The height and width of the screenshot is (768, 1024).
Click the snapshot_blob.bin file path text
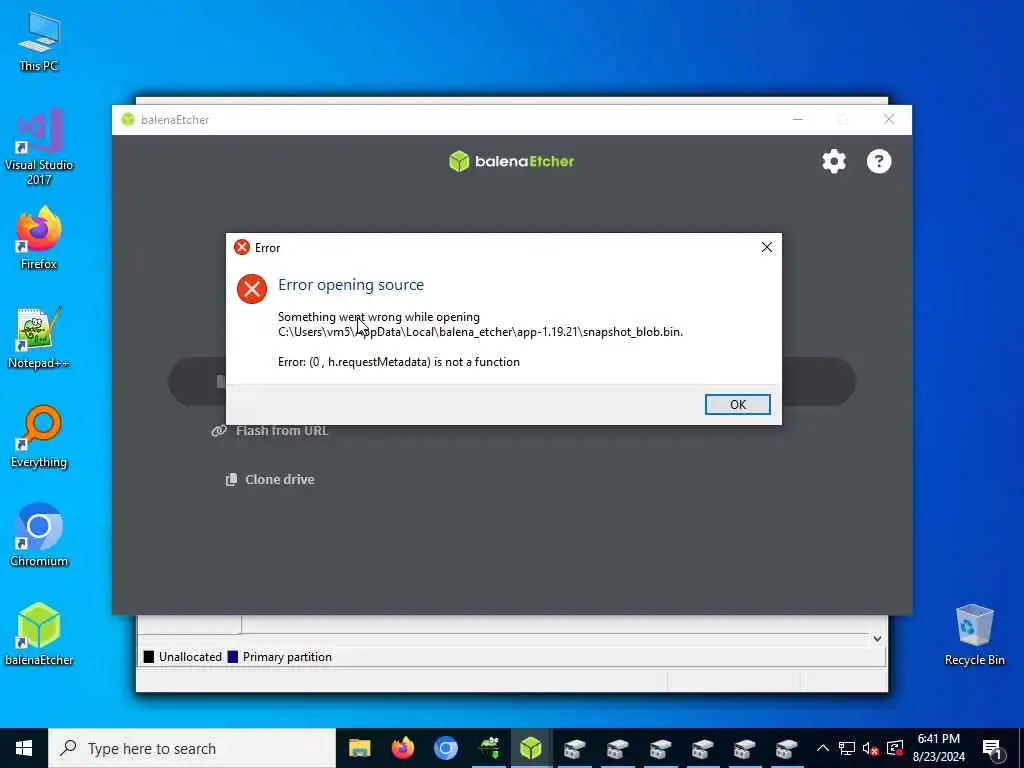[x=480, y=332]
